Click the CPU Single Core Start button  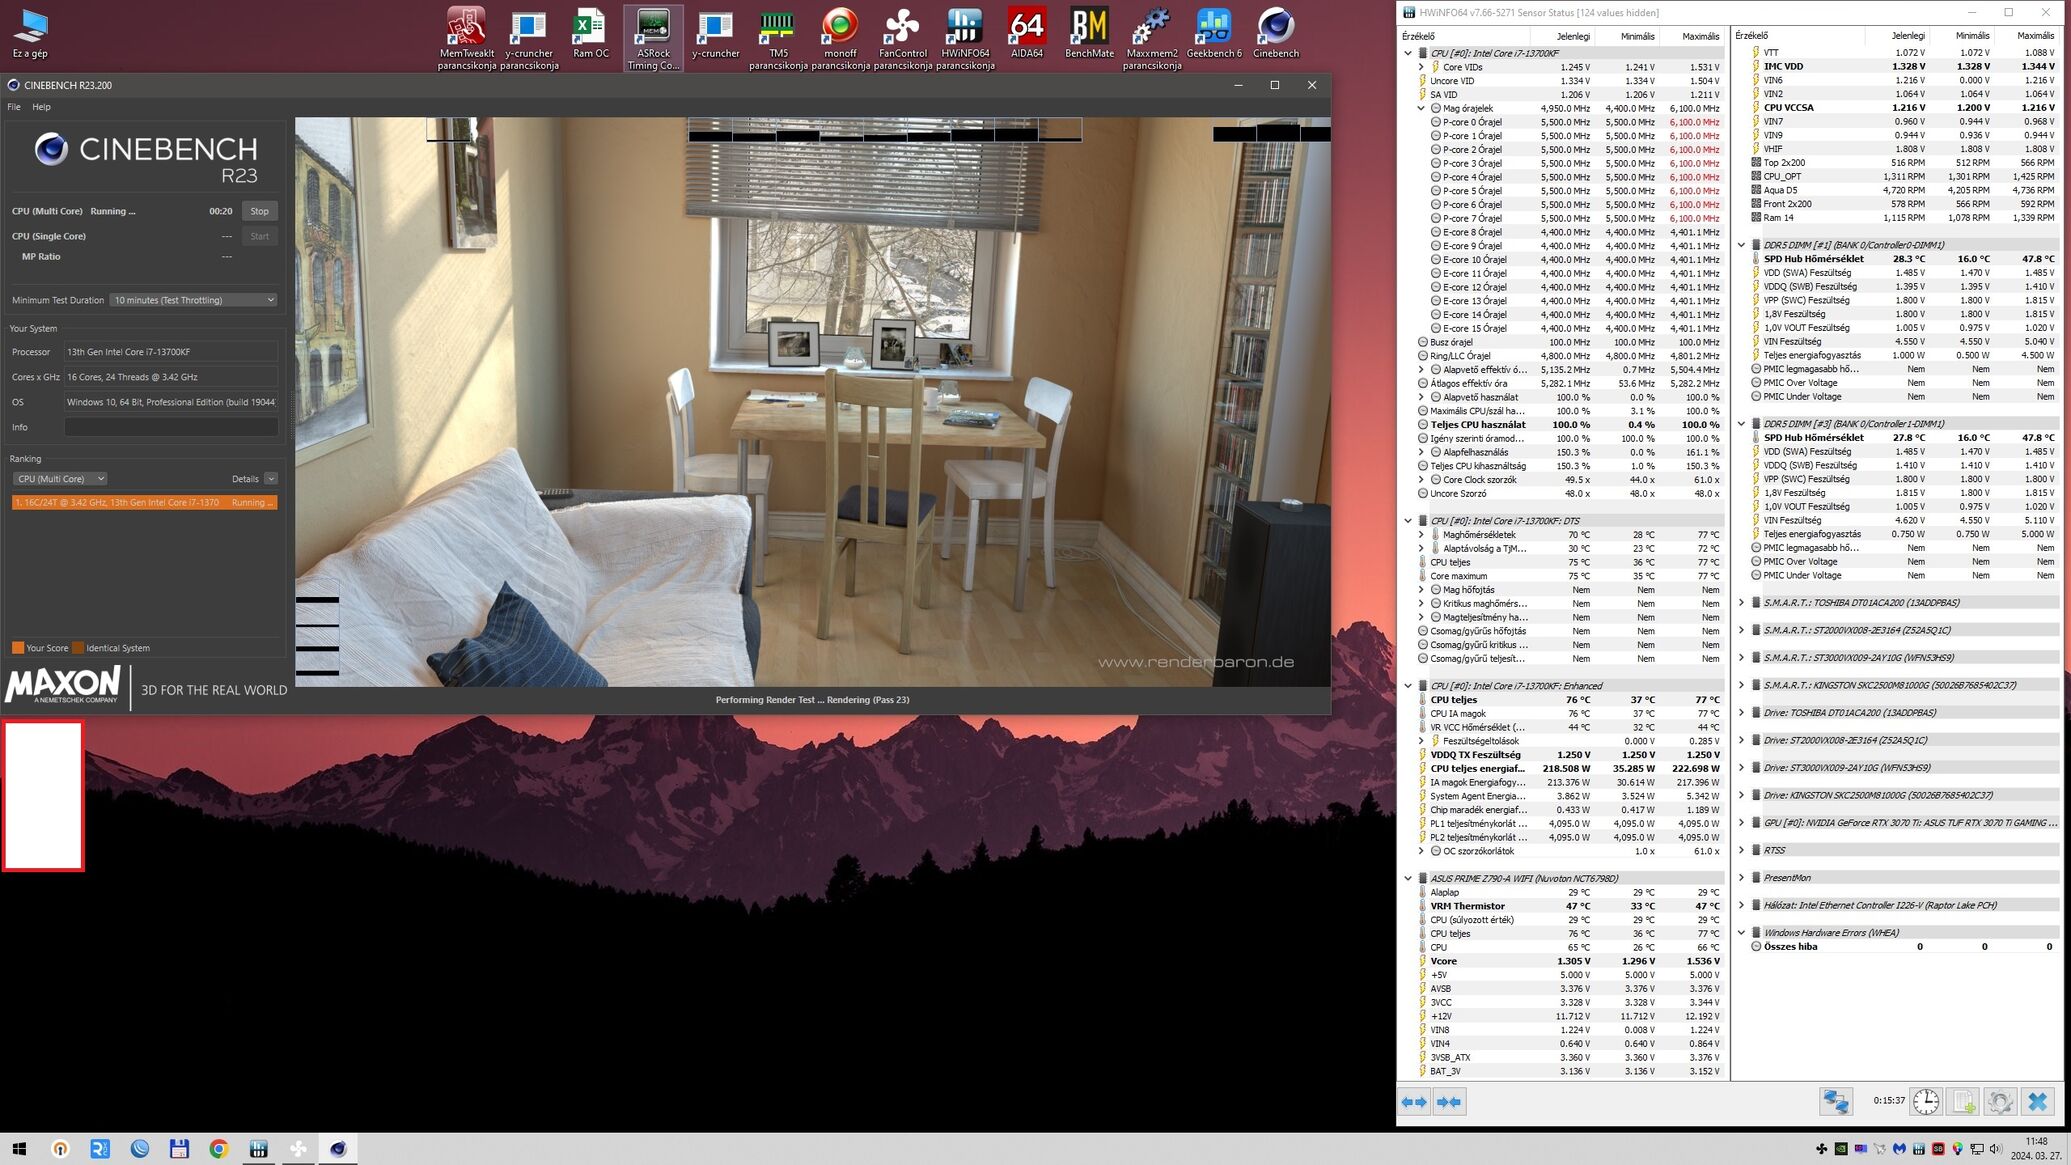pos(259,236)
